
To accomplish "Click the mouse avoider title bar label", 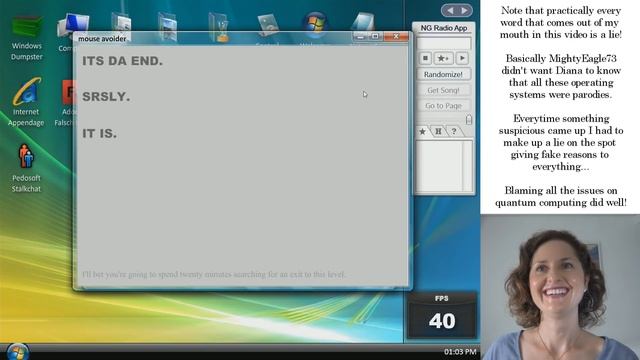I will 102,39.
